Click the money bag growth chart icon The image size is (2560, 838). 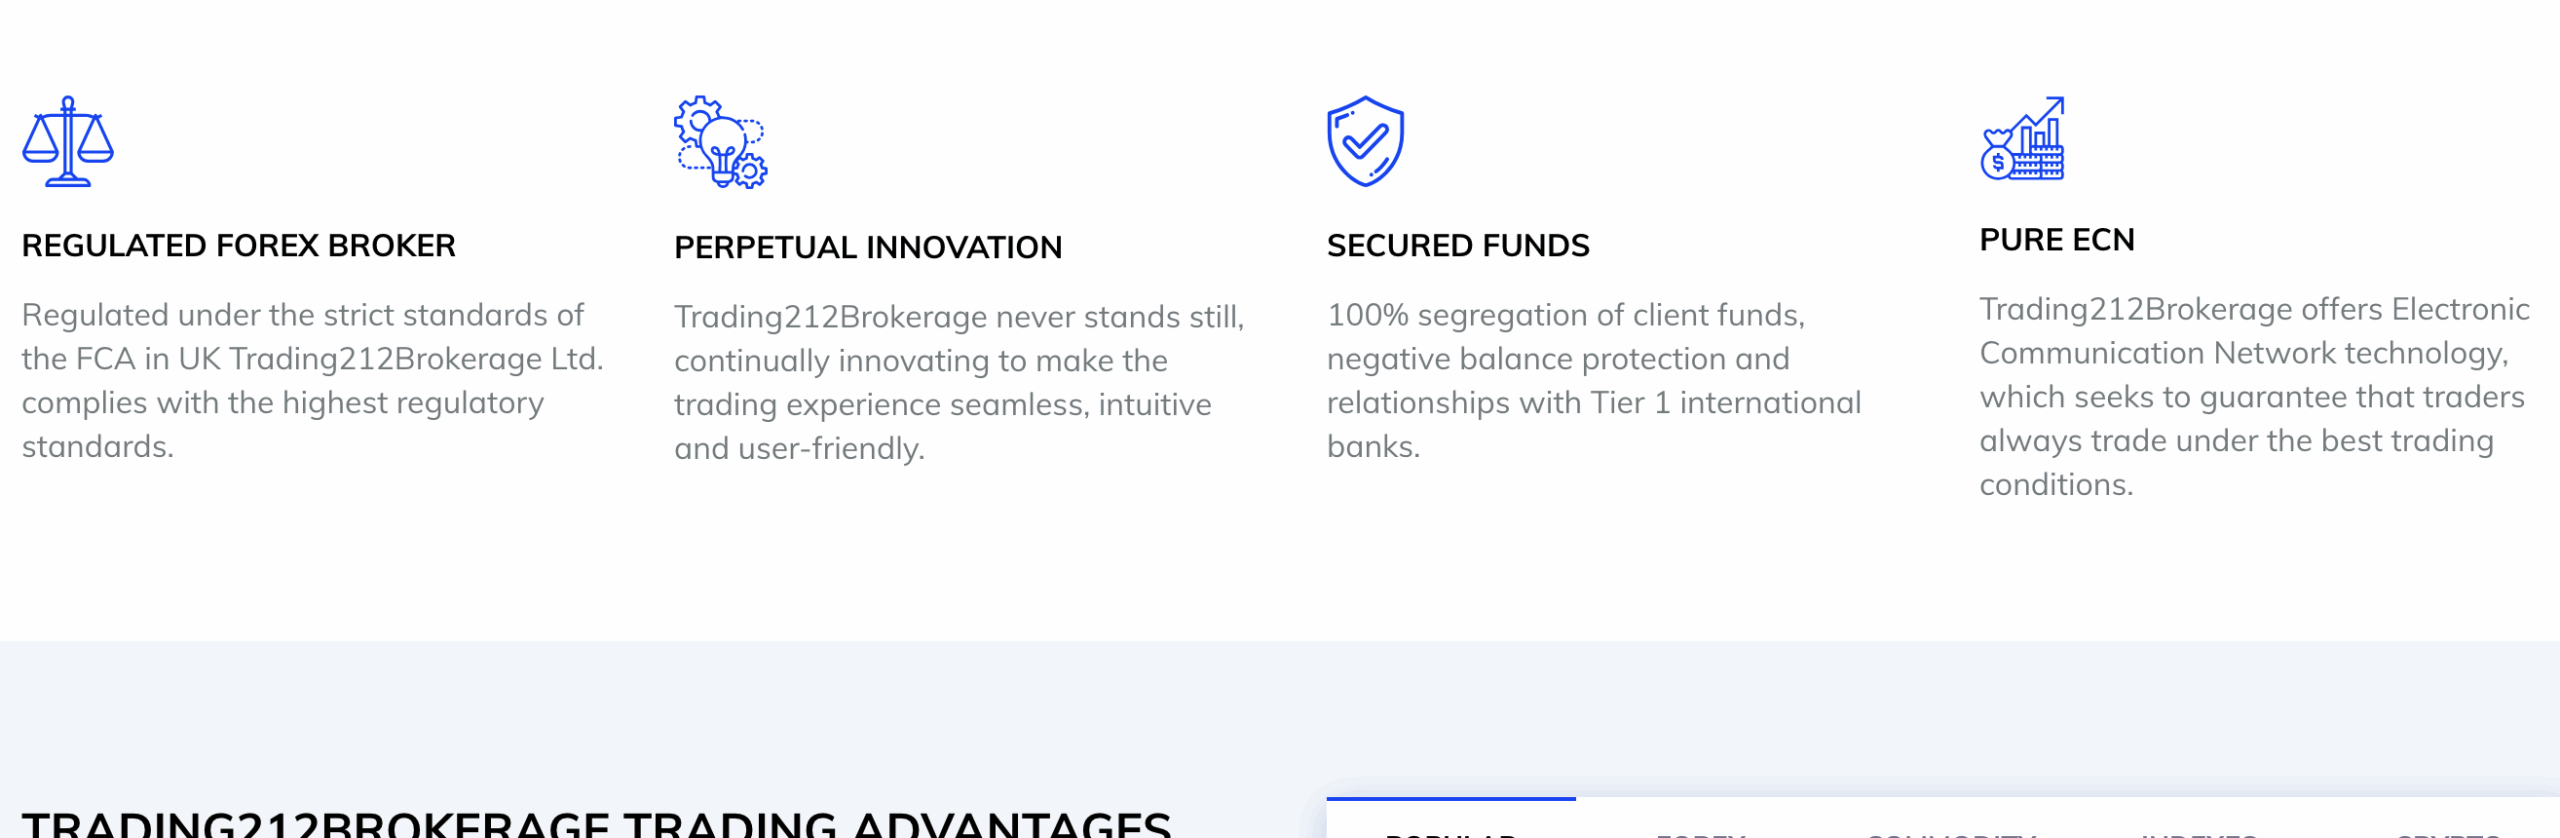(2023, 138)
